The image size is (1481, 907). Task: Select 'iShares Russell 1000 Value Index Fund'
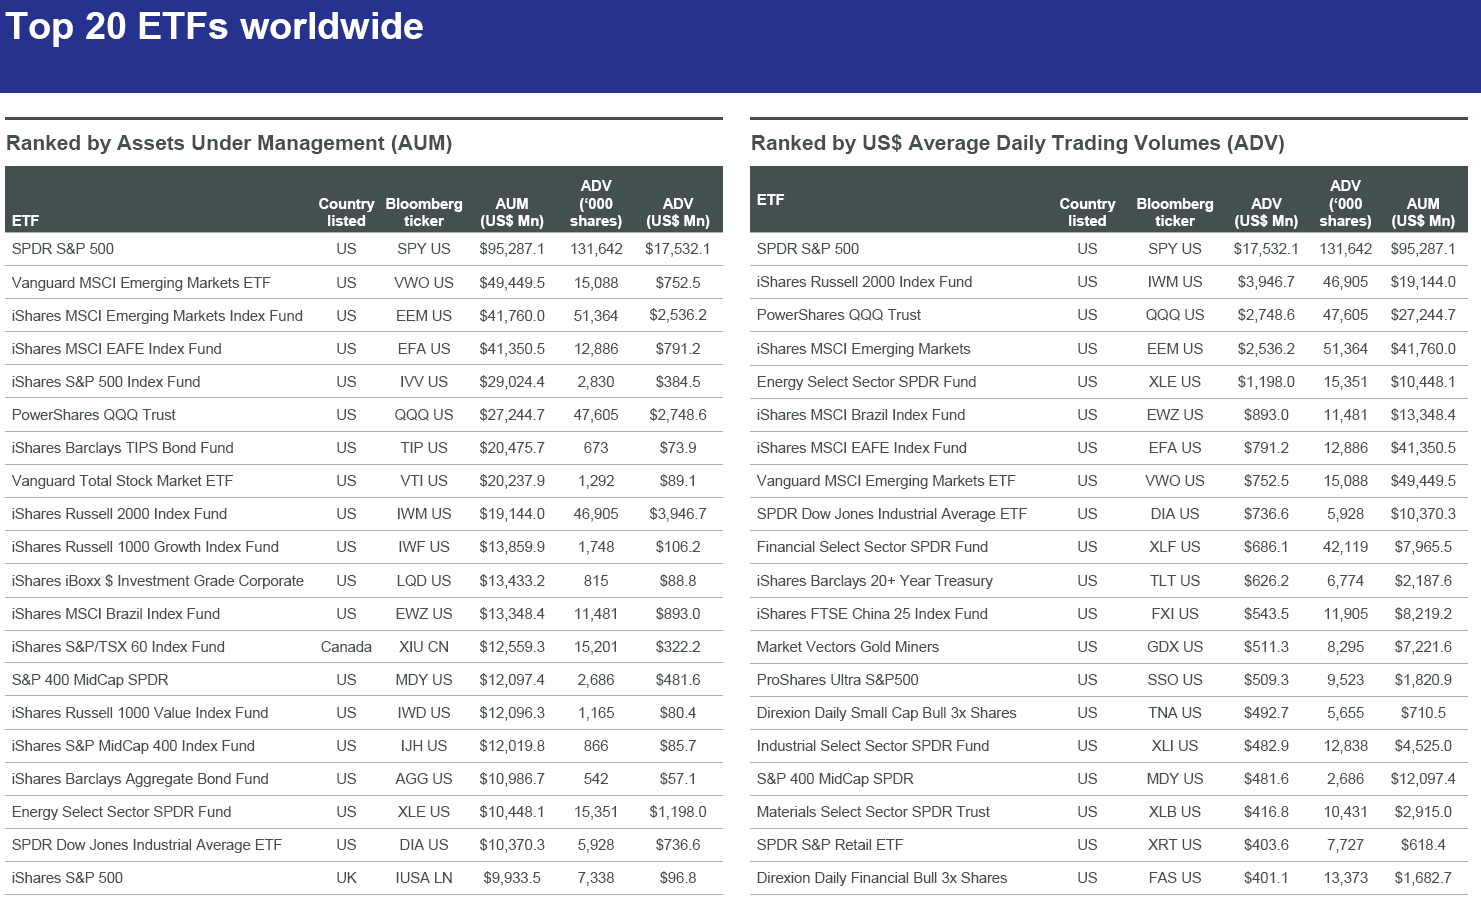pyautogui.click(x=140, y=713)
